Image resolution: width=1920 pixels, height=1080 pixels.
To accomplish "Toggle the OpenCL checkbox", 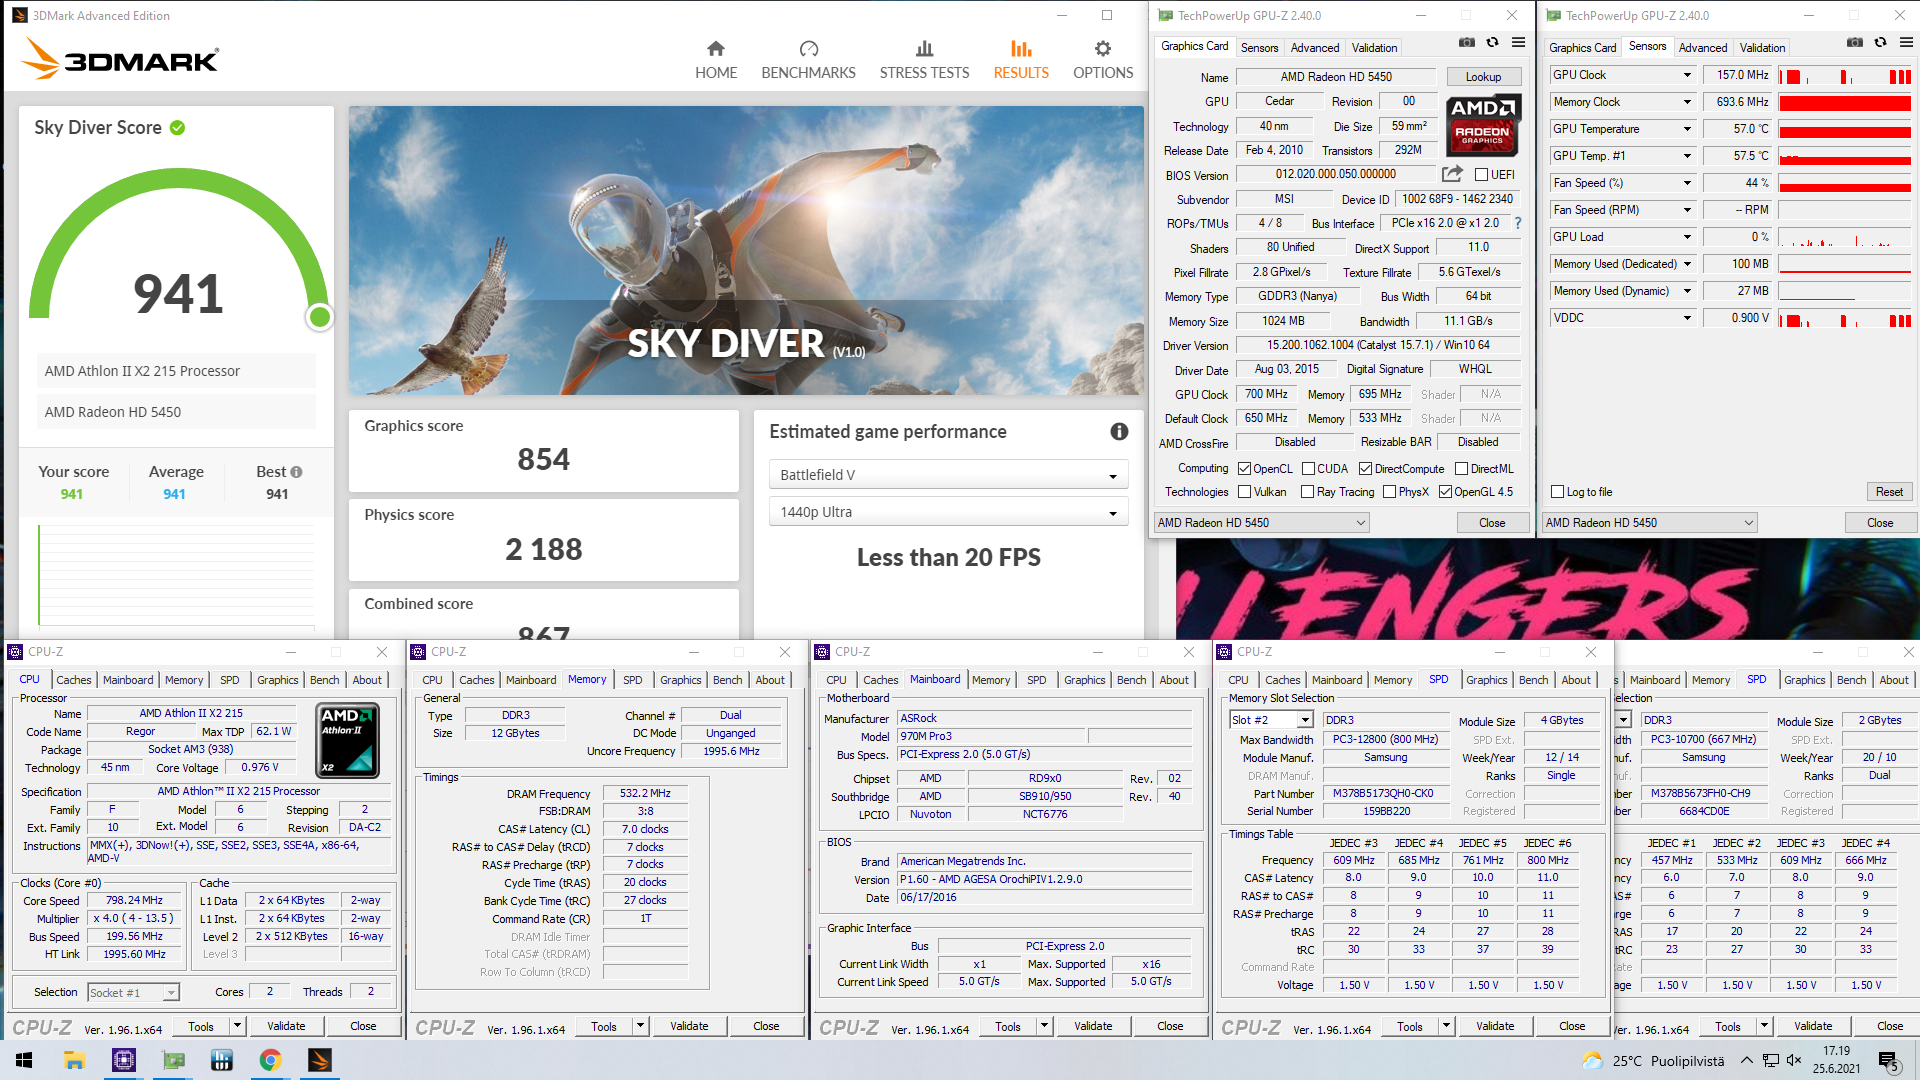I will click(1244, 469).
